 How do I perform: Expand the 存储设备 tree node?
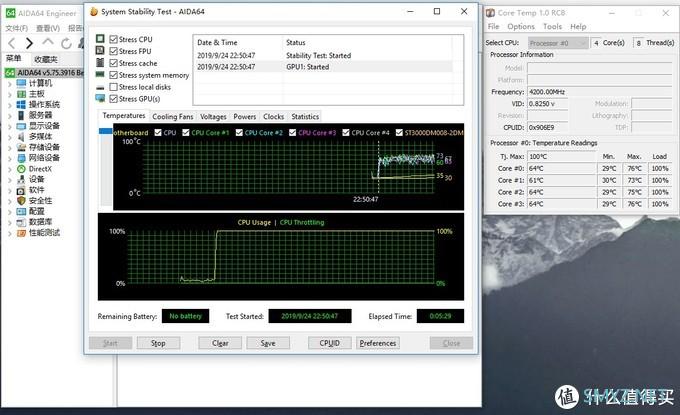[x=10, y=147]
